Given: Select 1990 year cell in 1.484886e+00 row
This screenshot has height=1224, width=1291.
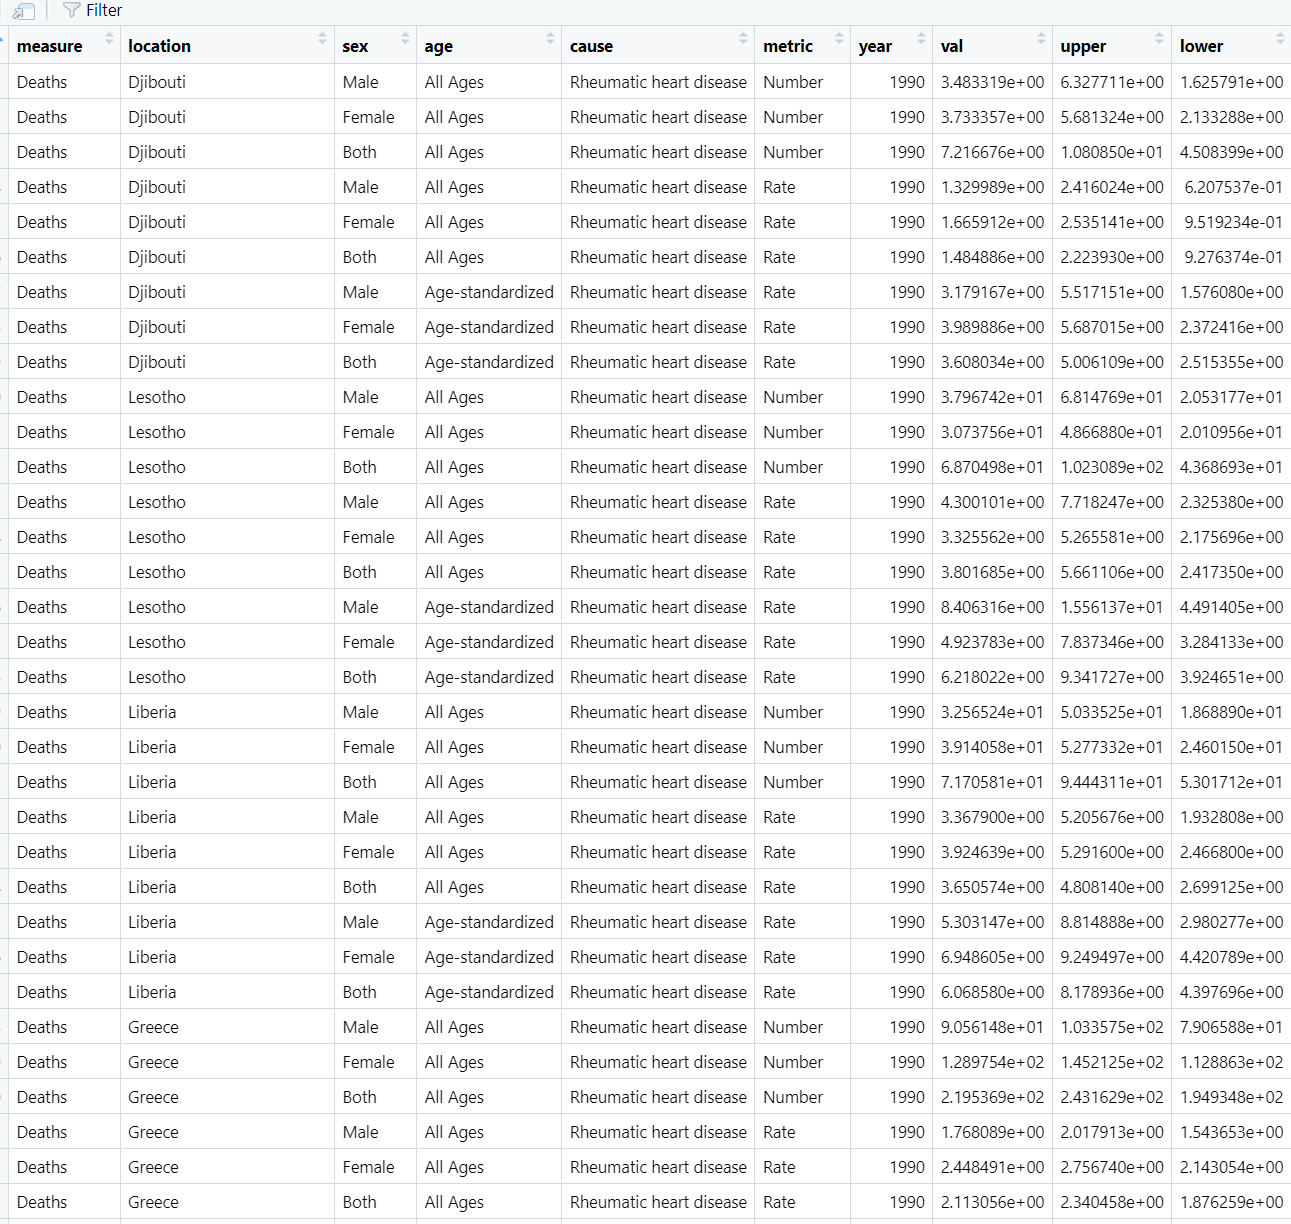Looking at the screenshot, I should [x=892, y=257].
